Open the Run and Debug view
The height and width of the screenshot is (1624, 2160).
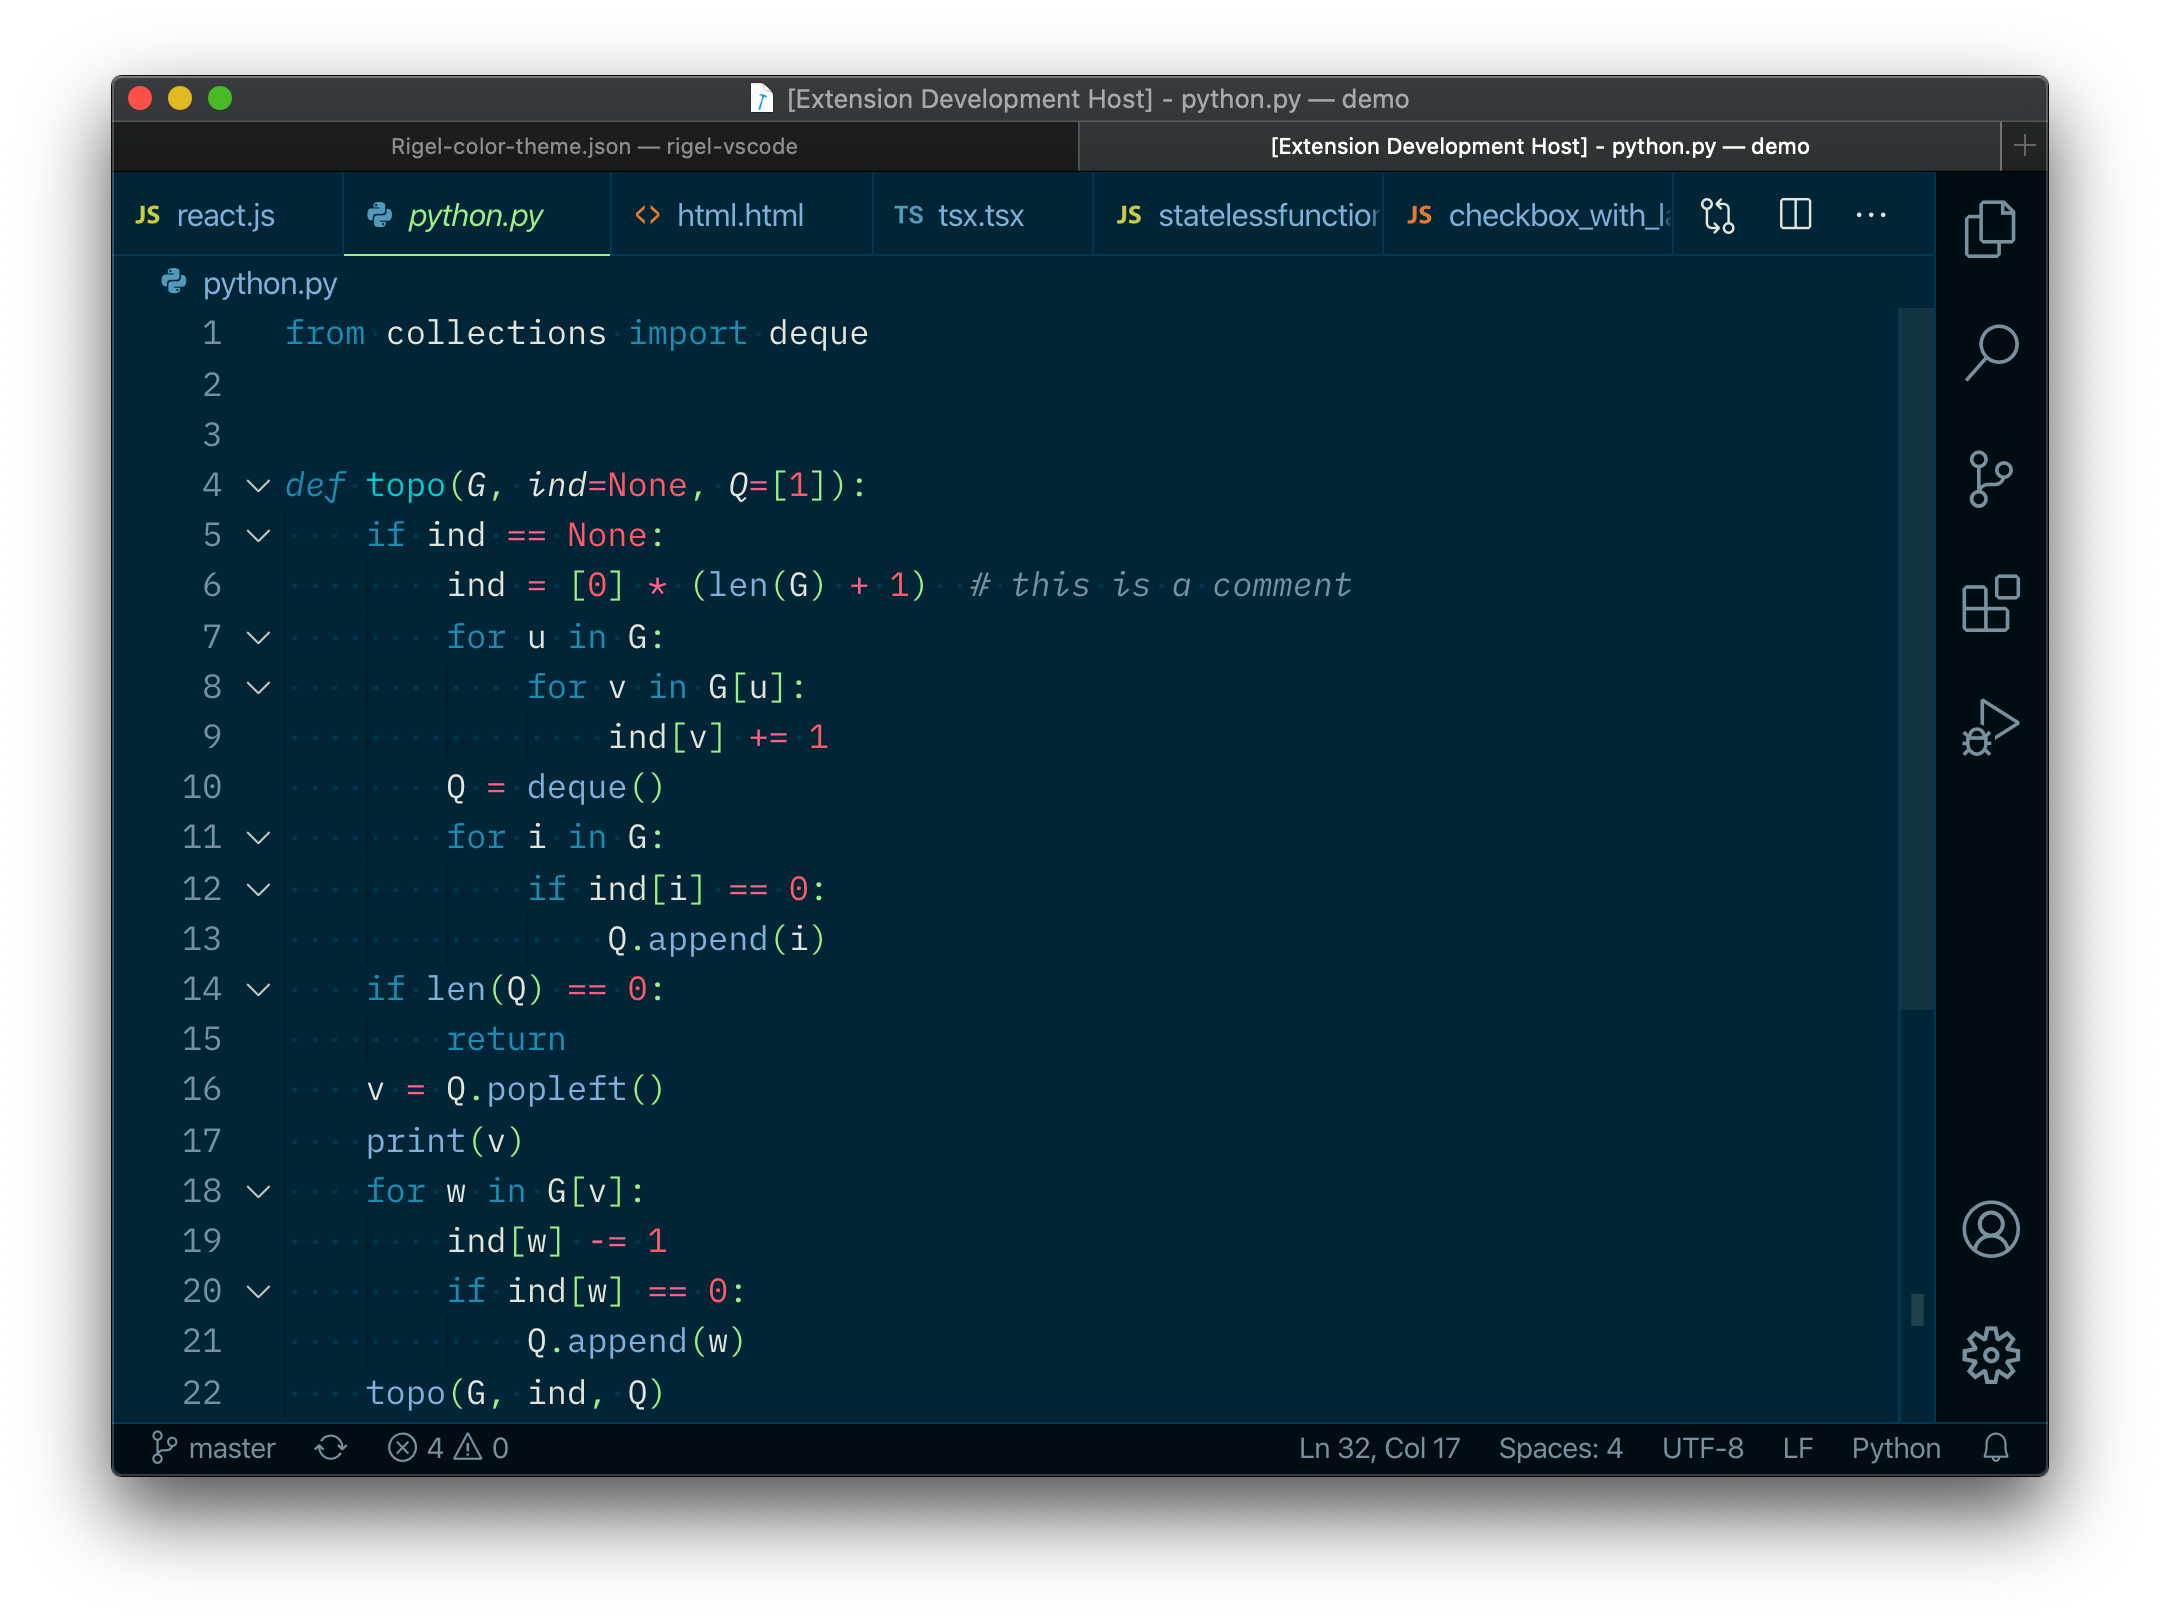[1990, 727]
